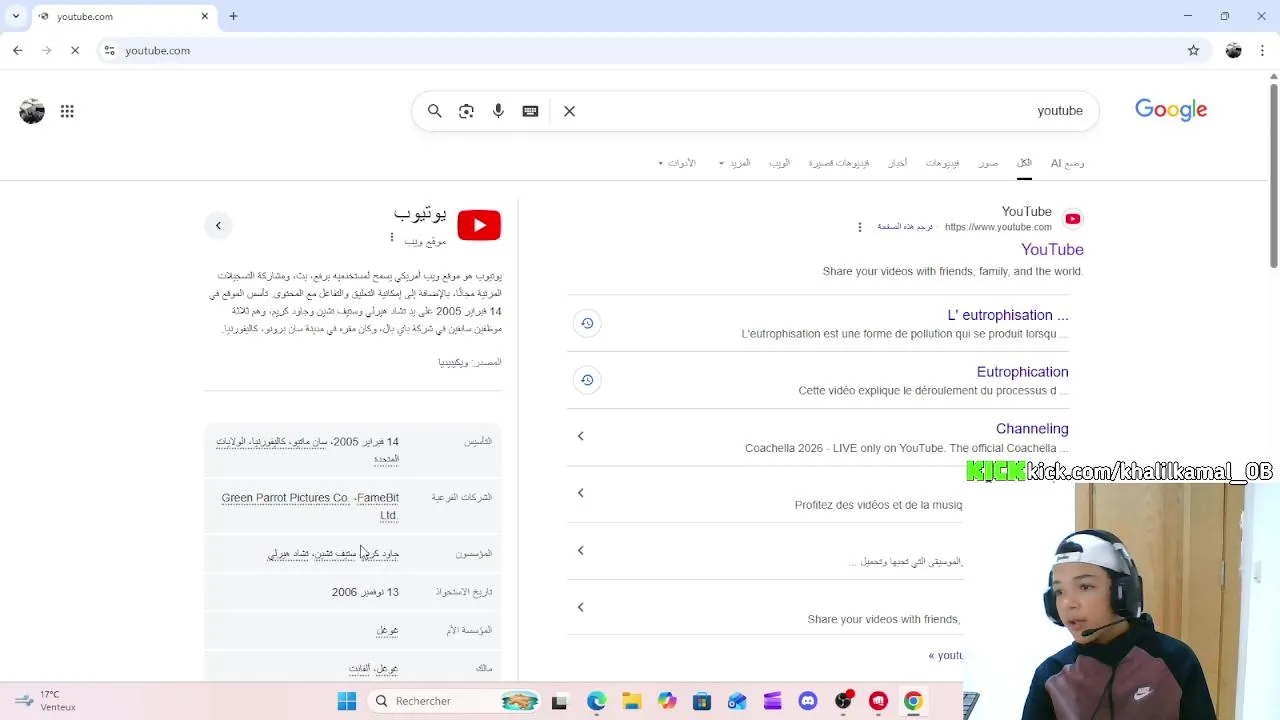Viewport: 1280px width, 720px height.
Task: Open the weather widget showing 17°C
Action: coord(45,700)
